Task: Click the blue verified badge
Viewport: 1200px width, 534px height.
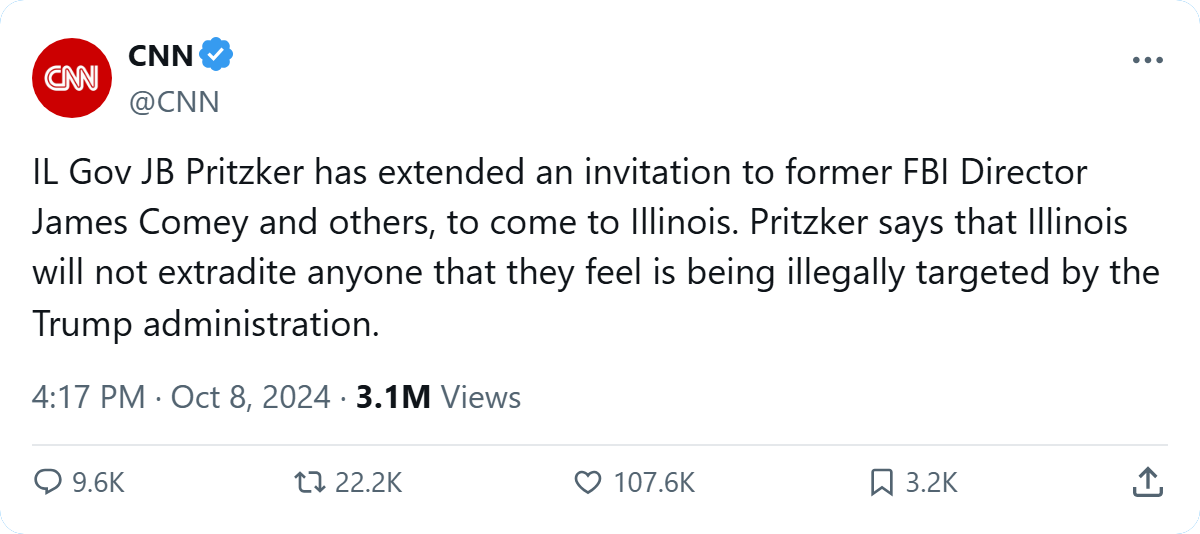Action: point(216,56)
